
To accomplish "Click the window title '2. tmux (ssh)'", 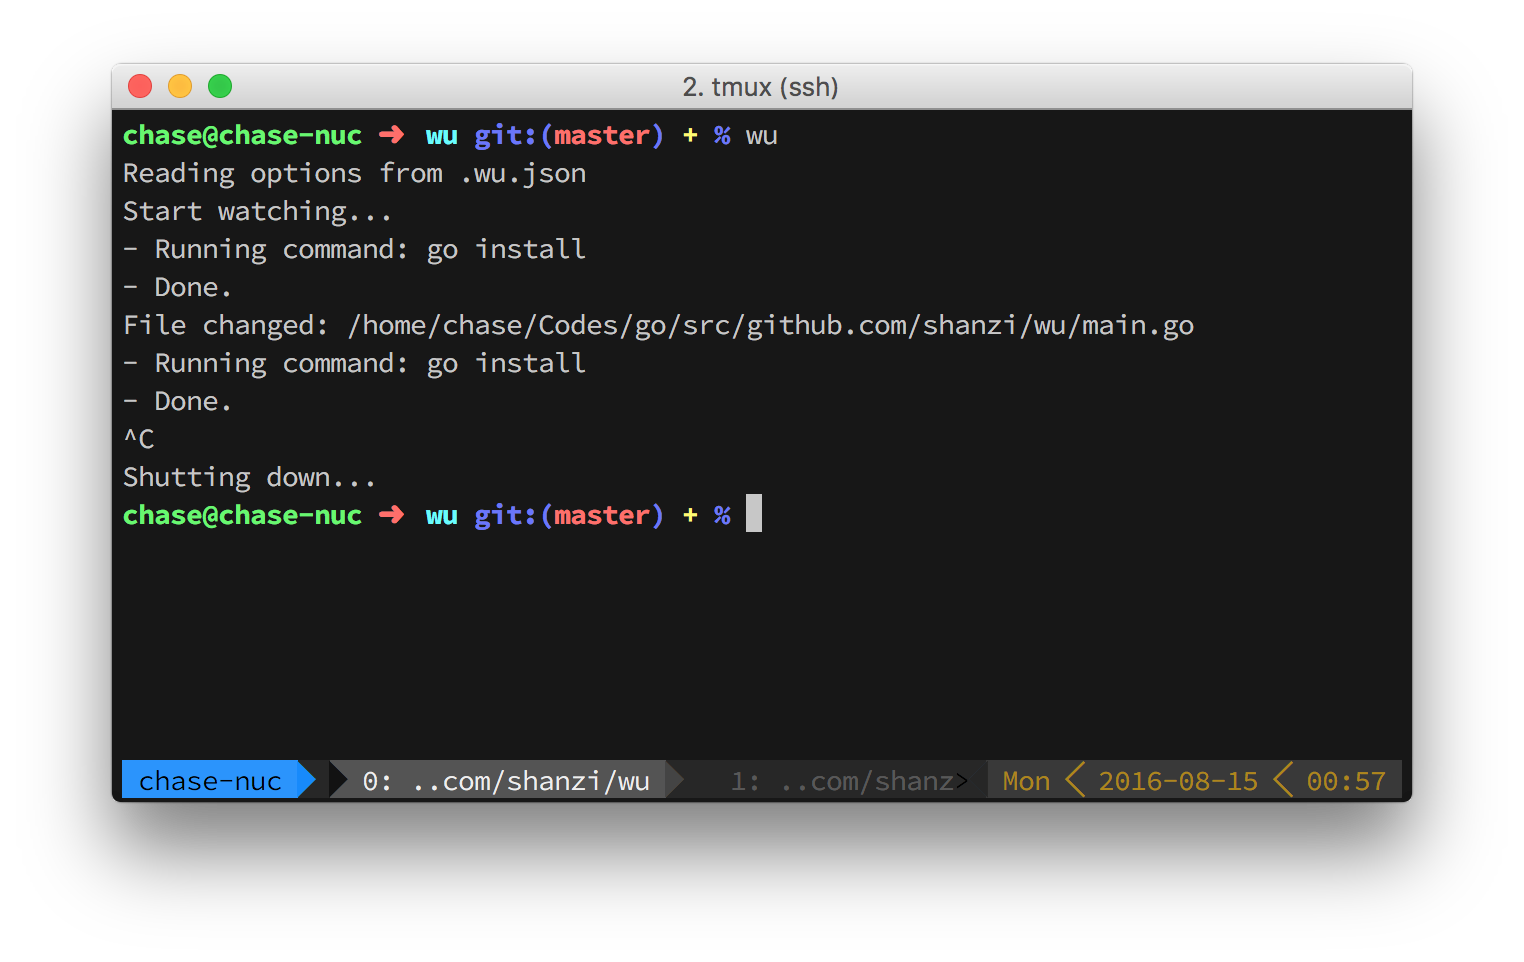I will click(x=761, y=87).
